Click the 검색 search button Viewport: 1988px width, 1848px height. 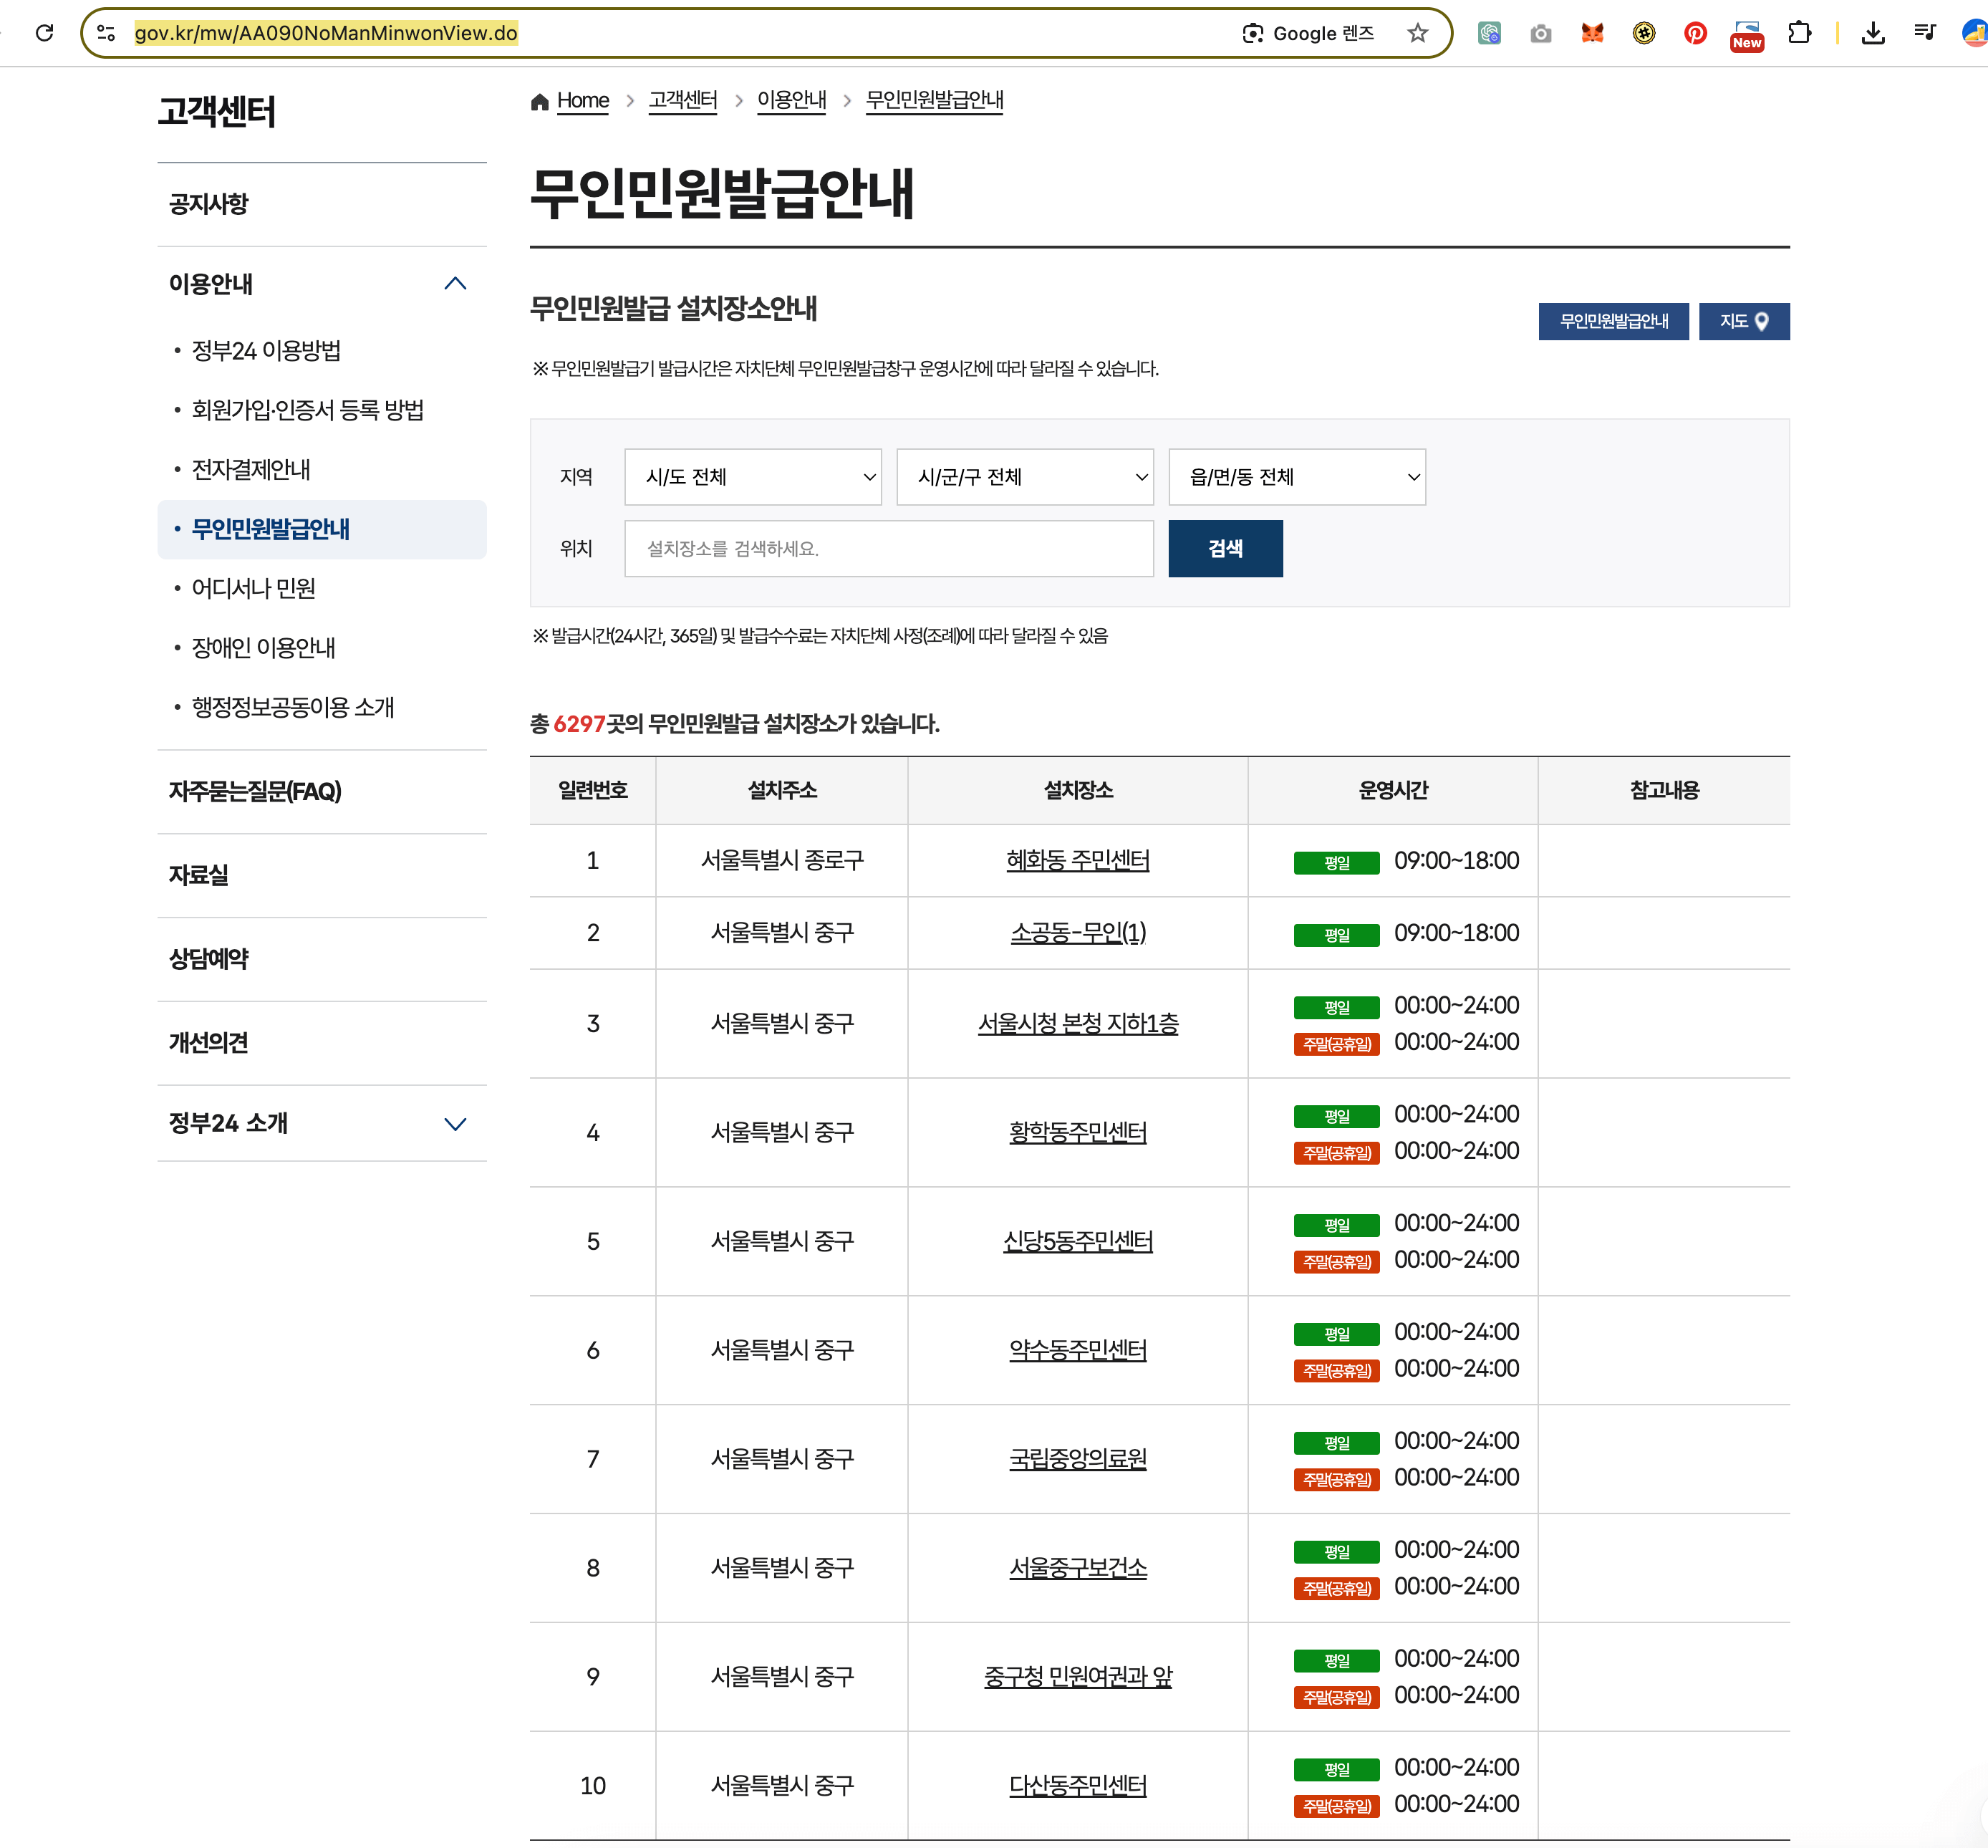click(x=1225, y=548)
